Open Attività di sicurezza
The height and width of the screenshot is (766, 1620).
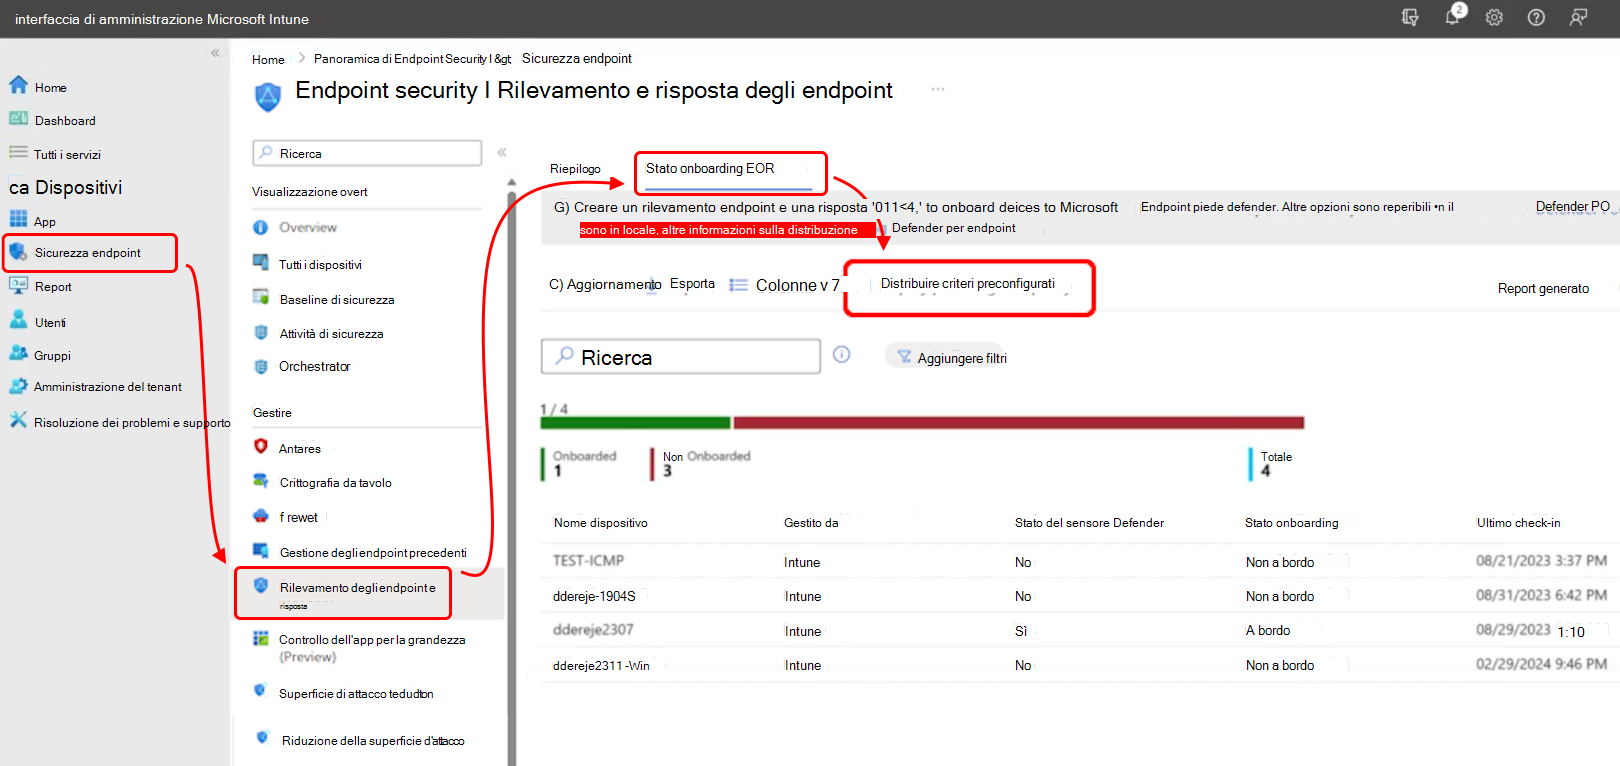pyautogui.click(x=331, y=333)
